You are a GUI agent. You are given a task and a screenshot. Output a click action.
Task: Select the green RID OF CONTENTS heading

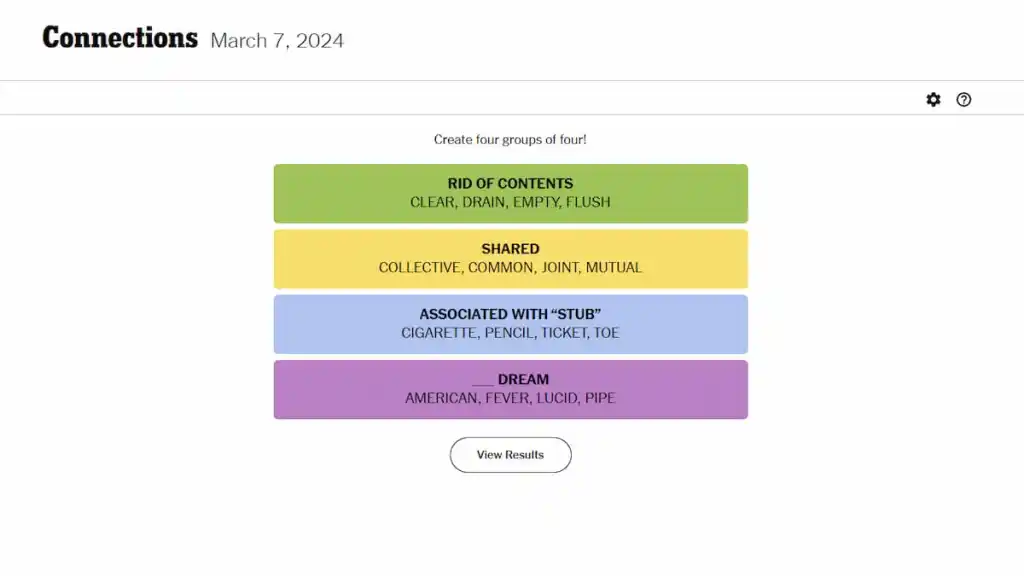click(x=510, y=183)
